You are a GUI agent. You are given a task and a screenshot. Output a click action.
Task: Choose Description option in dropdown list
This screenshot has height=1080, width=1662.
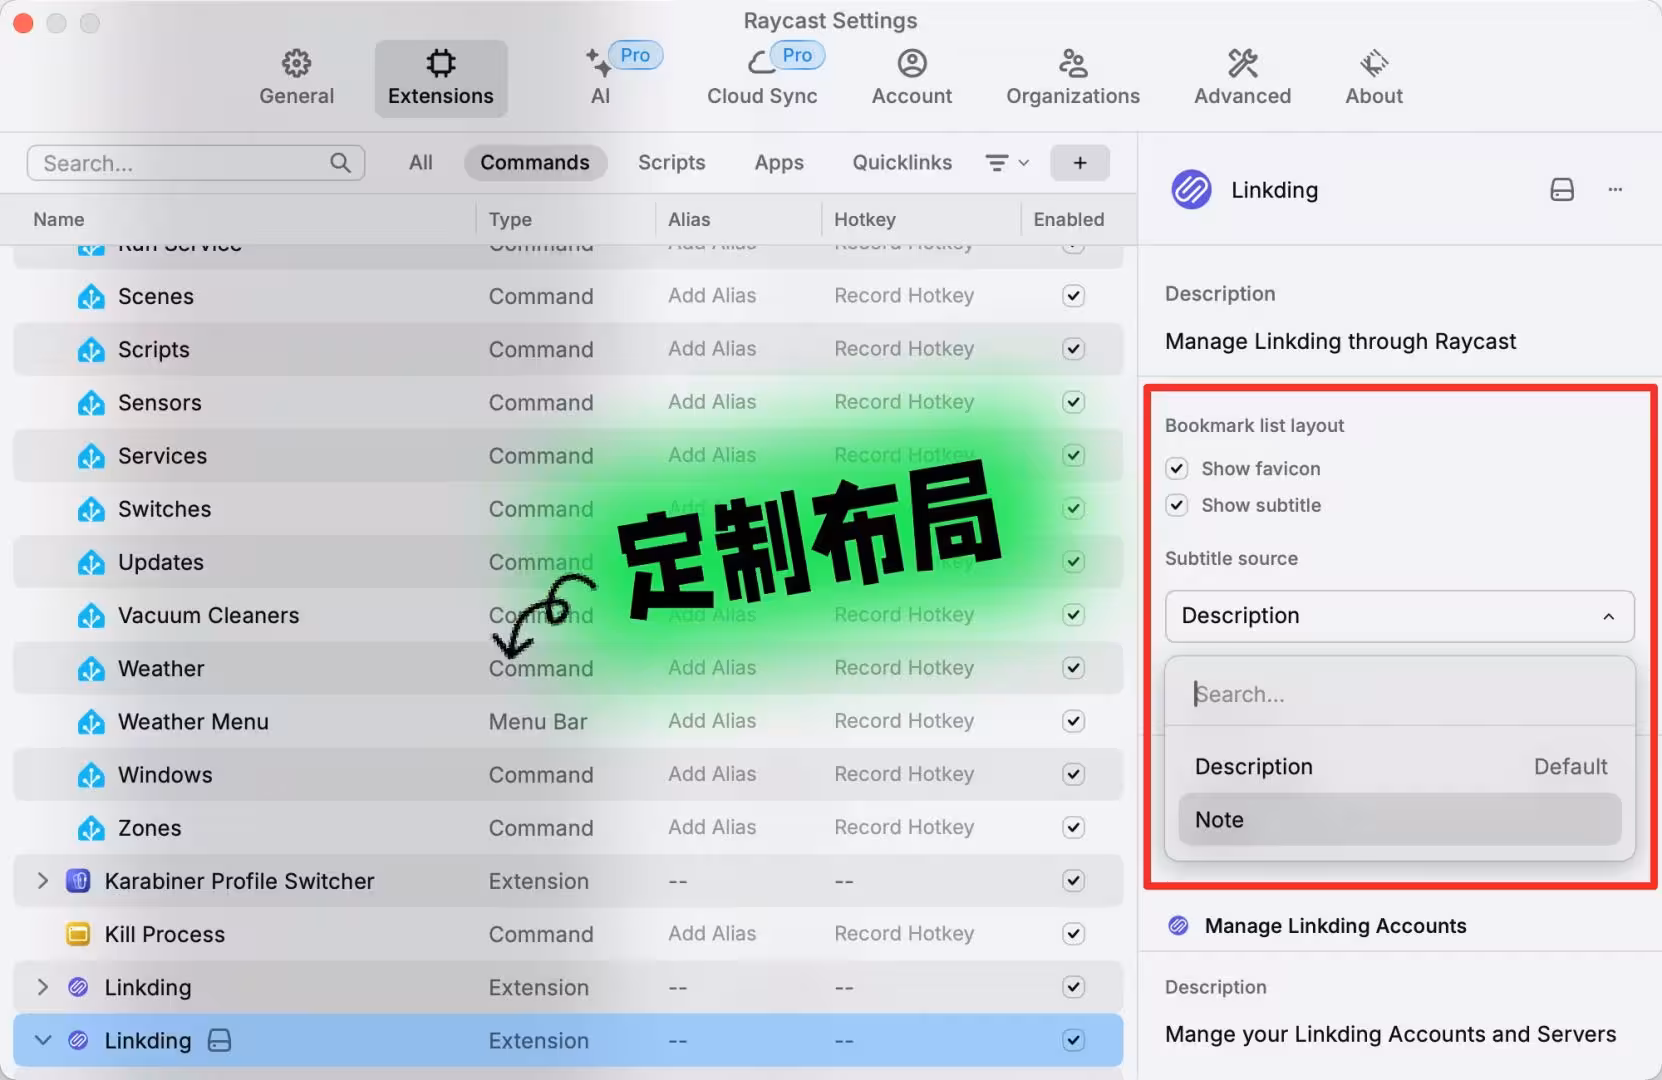pos(1399,767)
